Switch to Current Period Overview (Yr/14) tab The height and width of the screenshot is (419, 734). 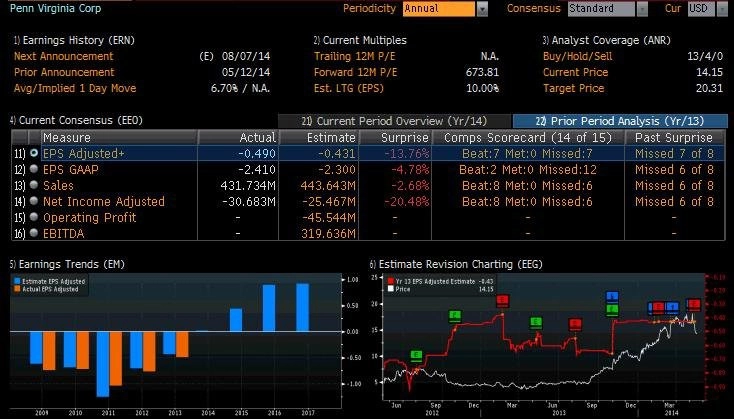394,121
